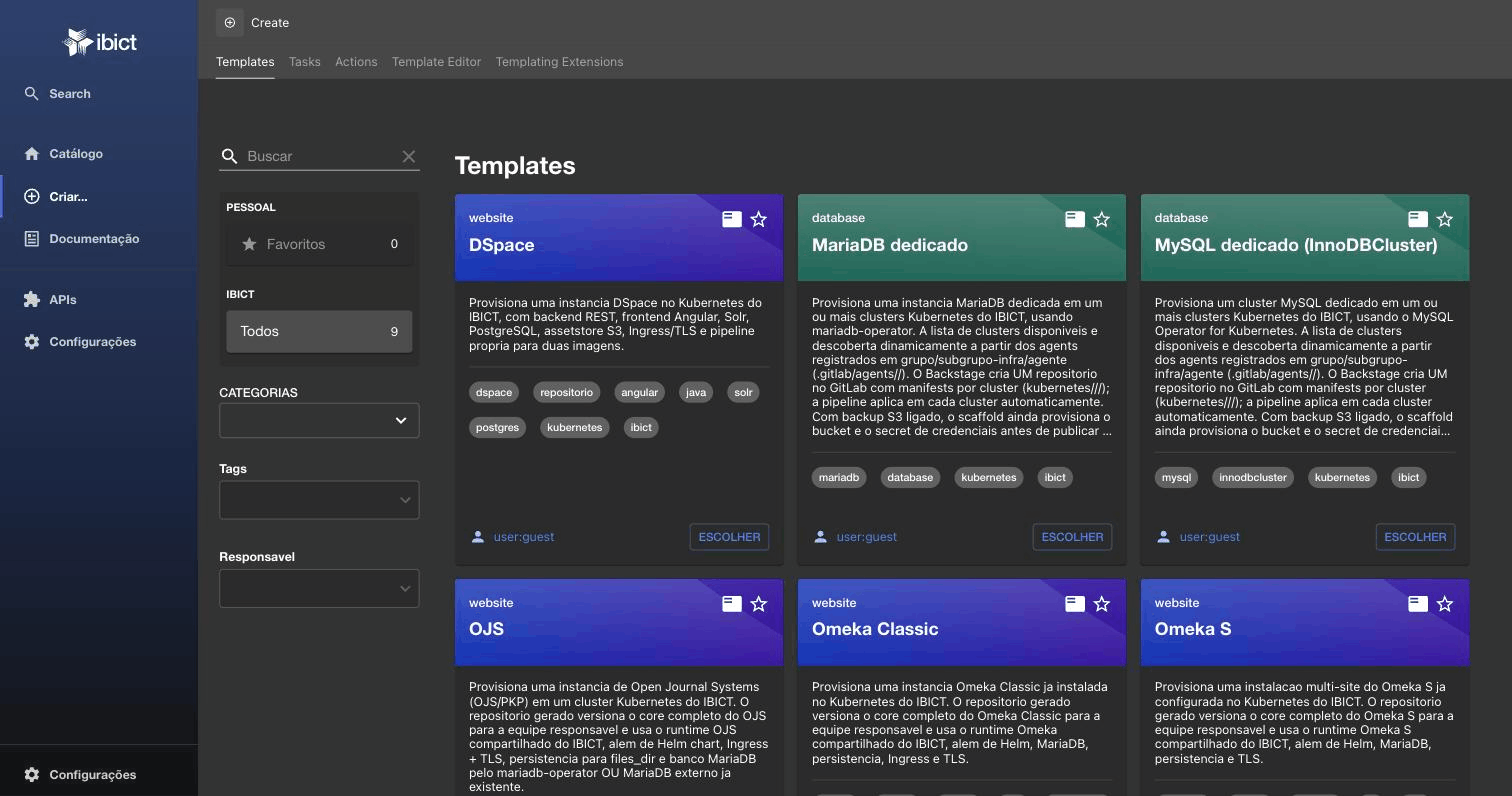The height and width of the screenshot is (796, 1512).
Task: Star the Omeka S template
Action: (x=1445, y=604)
